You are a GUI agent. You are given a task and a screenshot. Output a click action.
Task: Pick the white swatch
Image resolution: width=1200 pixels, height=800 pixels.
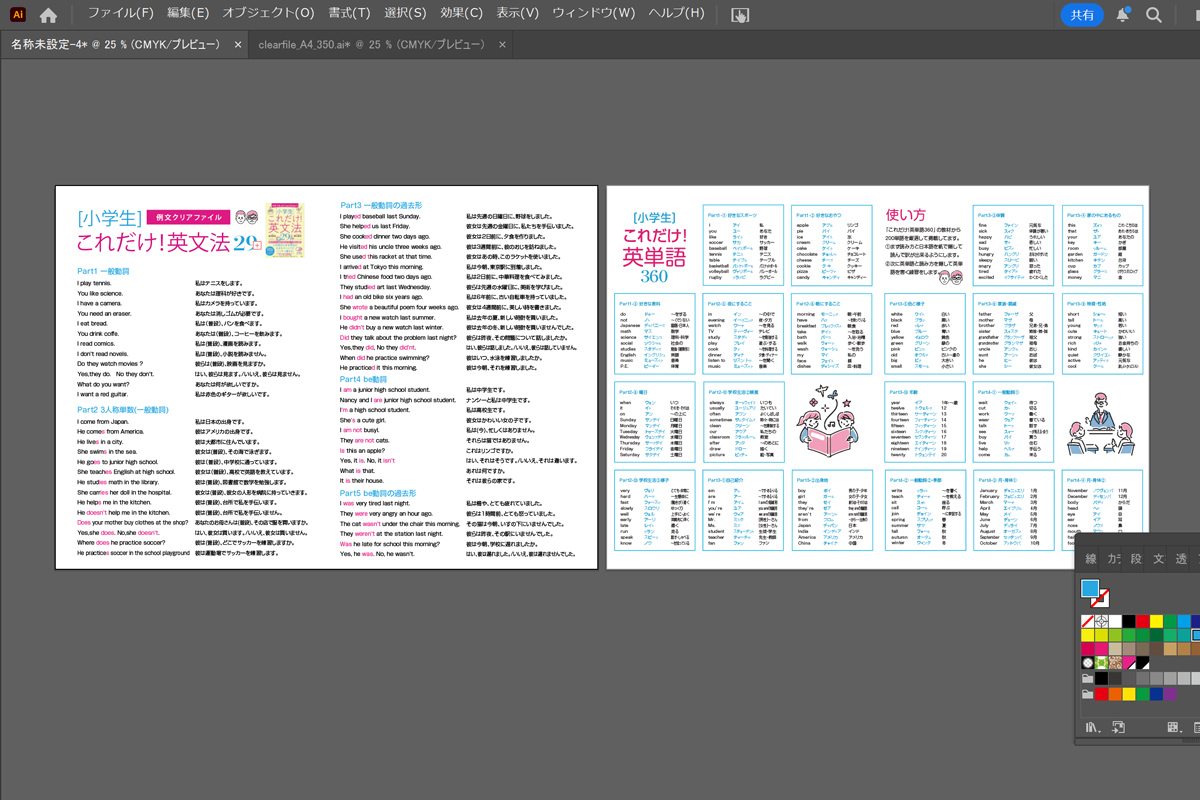1115,621
